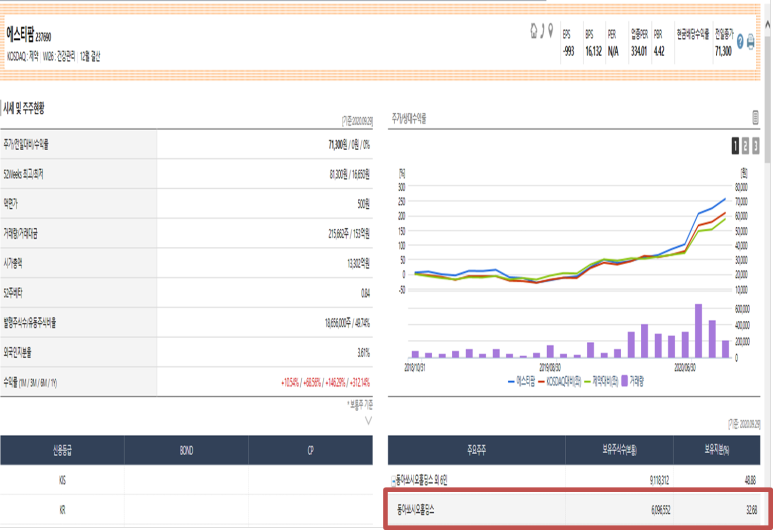773x530 pixels.
Task: Click the 주요주주 column header
Action: tap(476, 450)
